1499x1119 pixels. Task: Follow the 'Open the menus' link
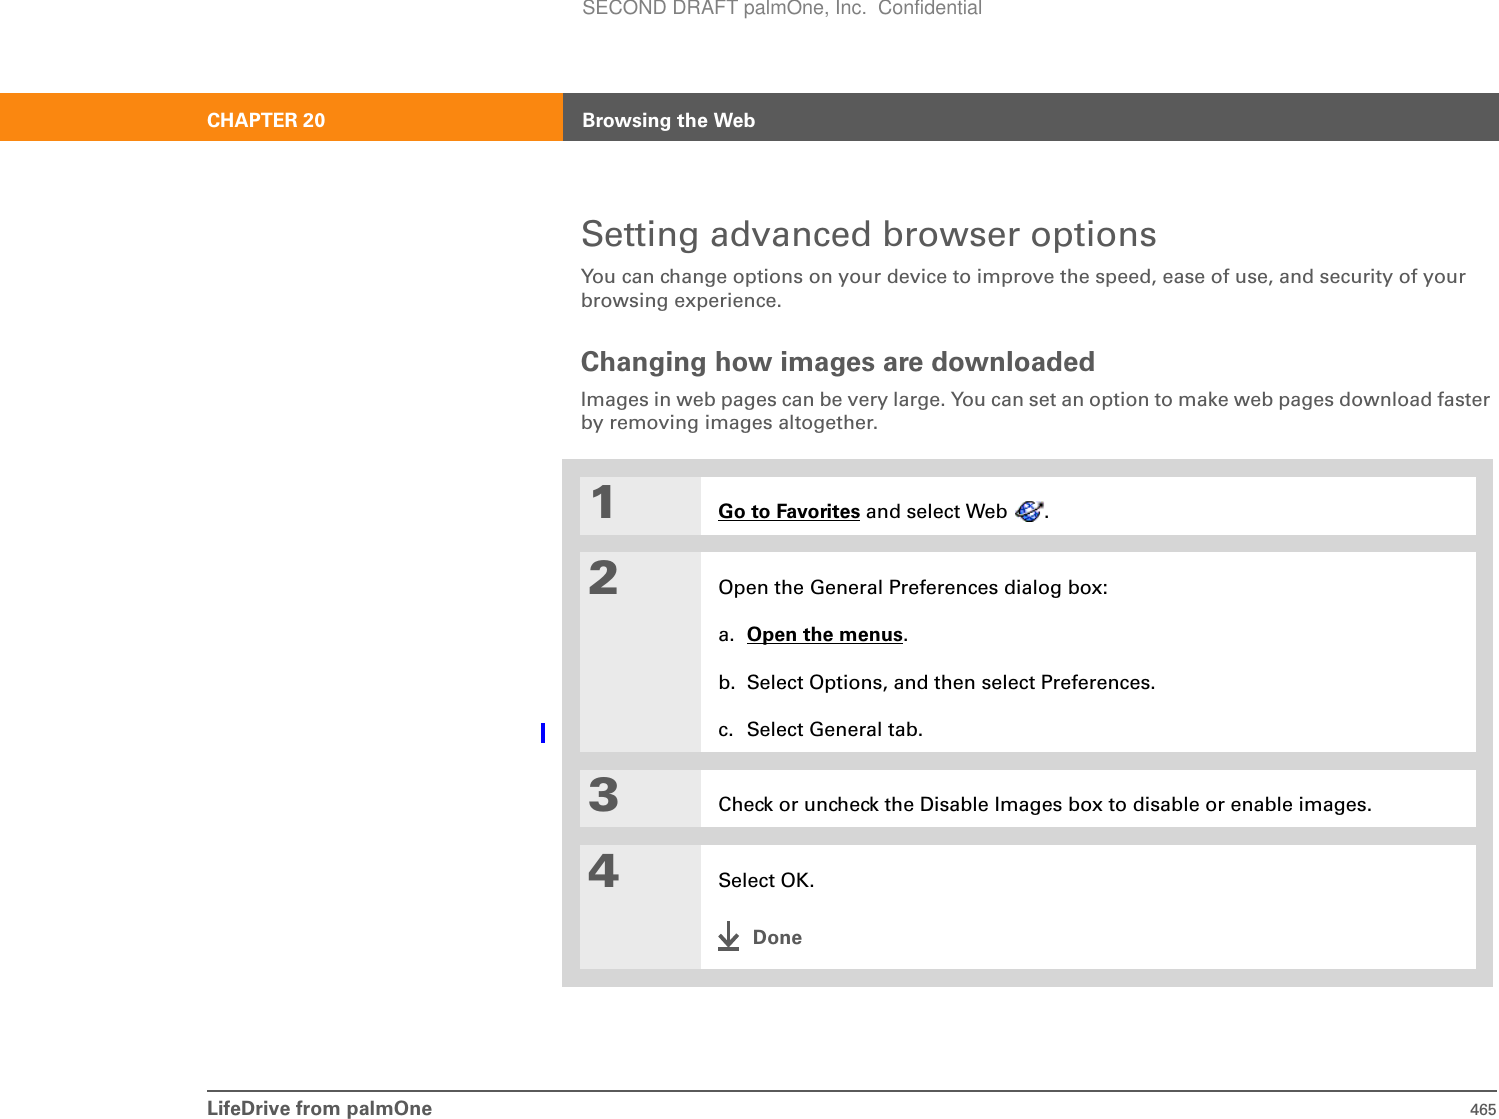tap(825, 635)
